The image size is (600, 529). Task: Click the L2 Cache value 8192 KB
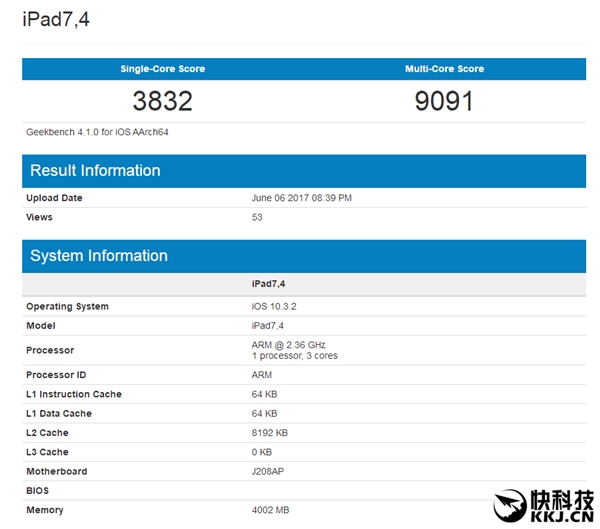270,433
